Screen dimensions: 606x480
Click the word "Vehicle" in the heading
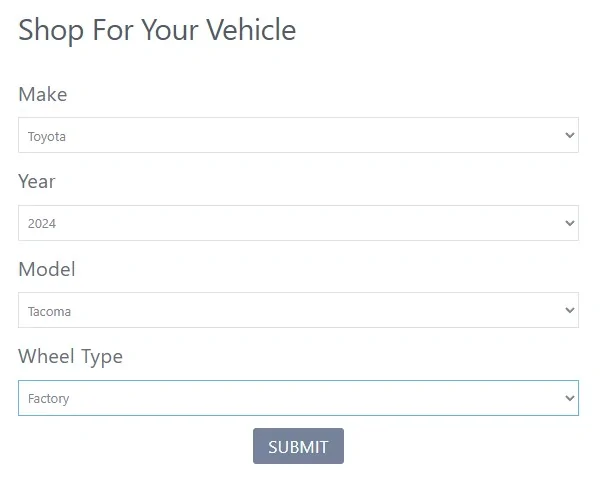(251, 30)
